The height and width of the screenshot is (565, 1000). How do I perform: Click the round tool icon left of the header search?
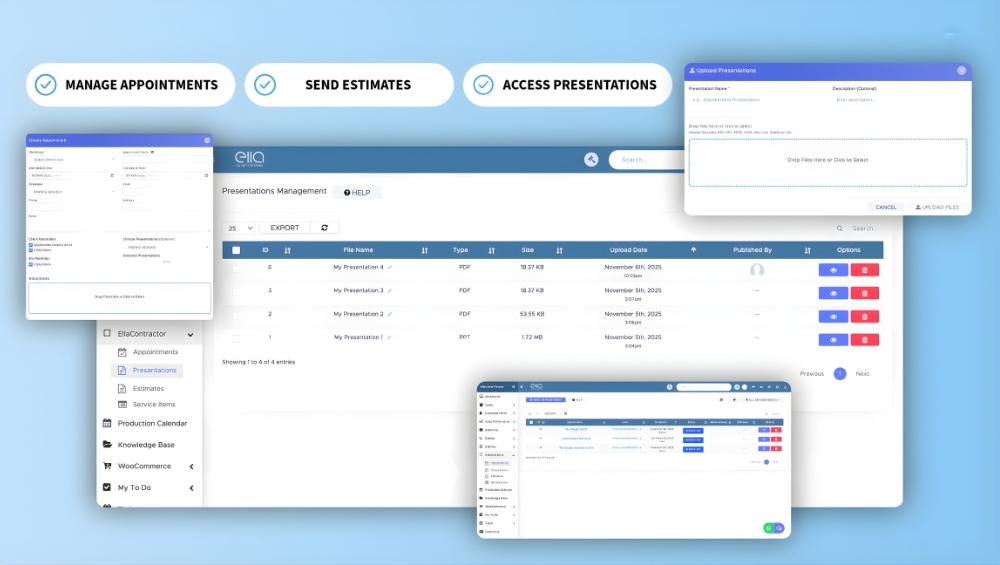(x=591, y=160)
